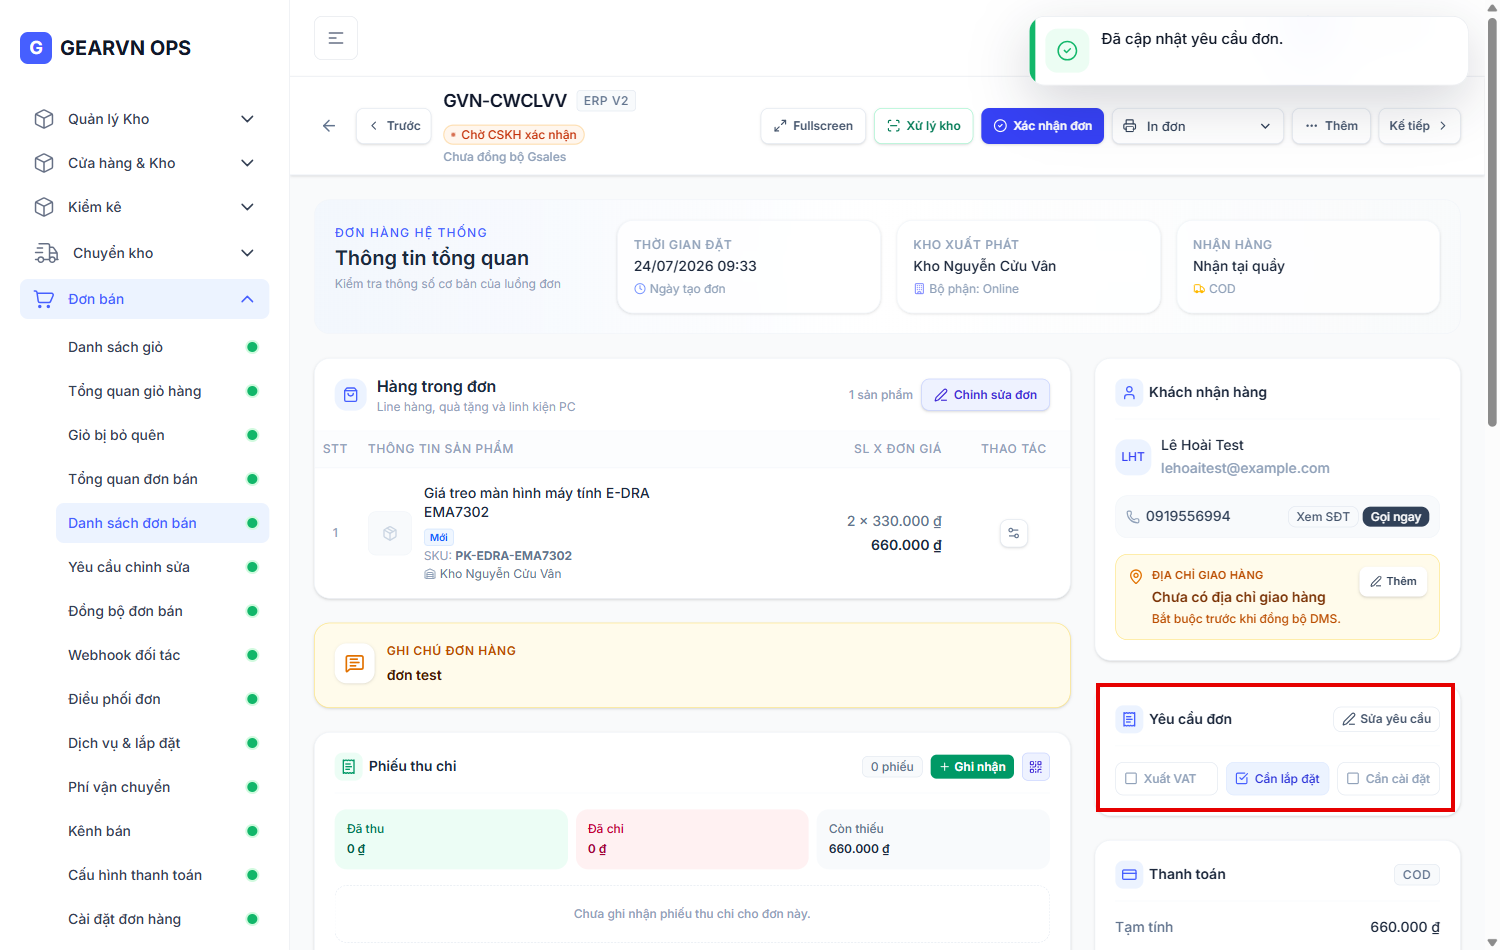Click the hamburger sidebar toggle icon

pos(336,38)
